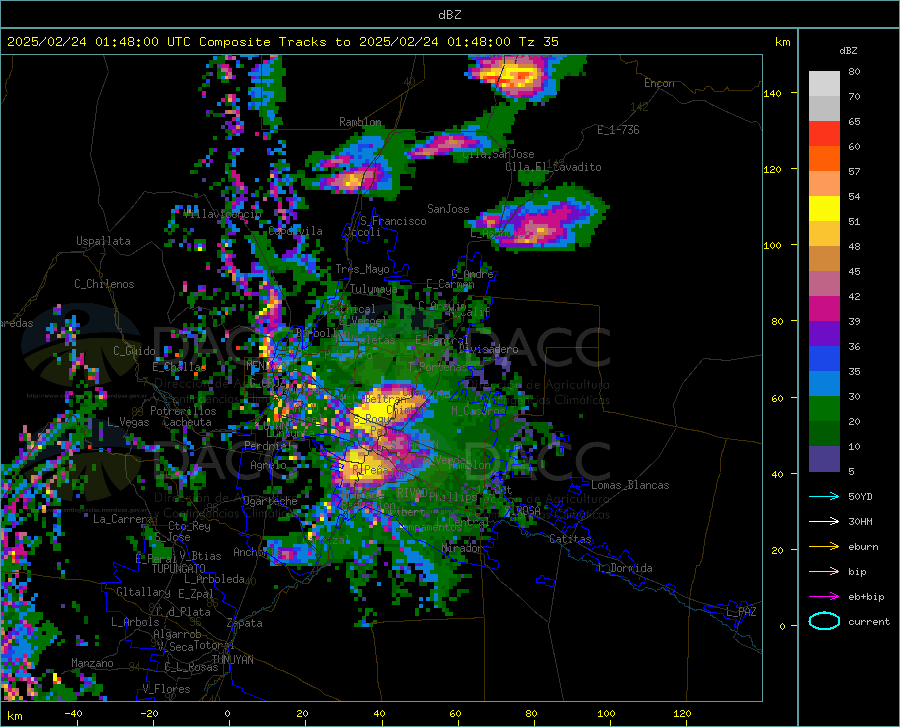Click the slate 10 dBZ legend swatch
Image resolution: width=900 pixels, height=727 pixels.
coord(824,458)
